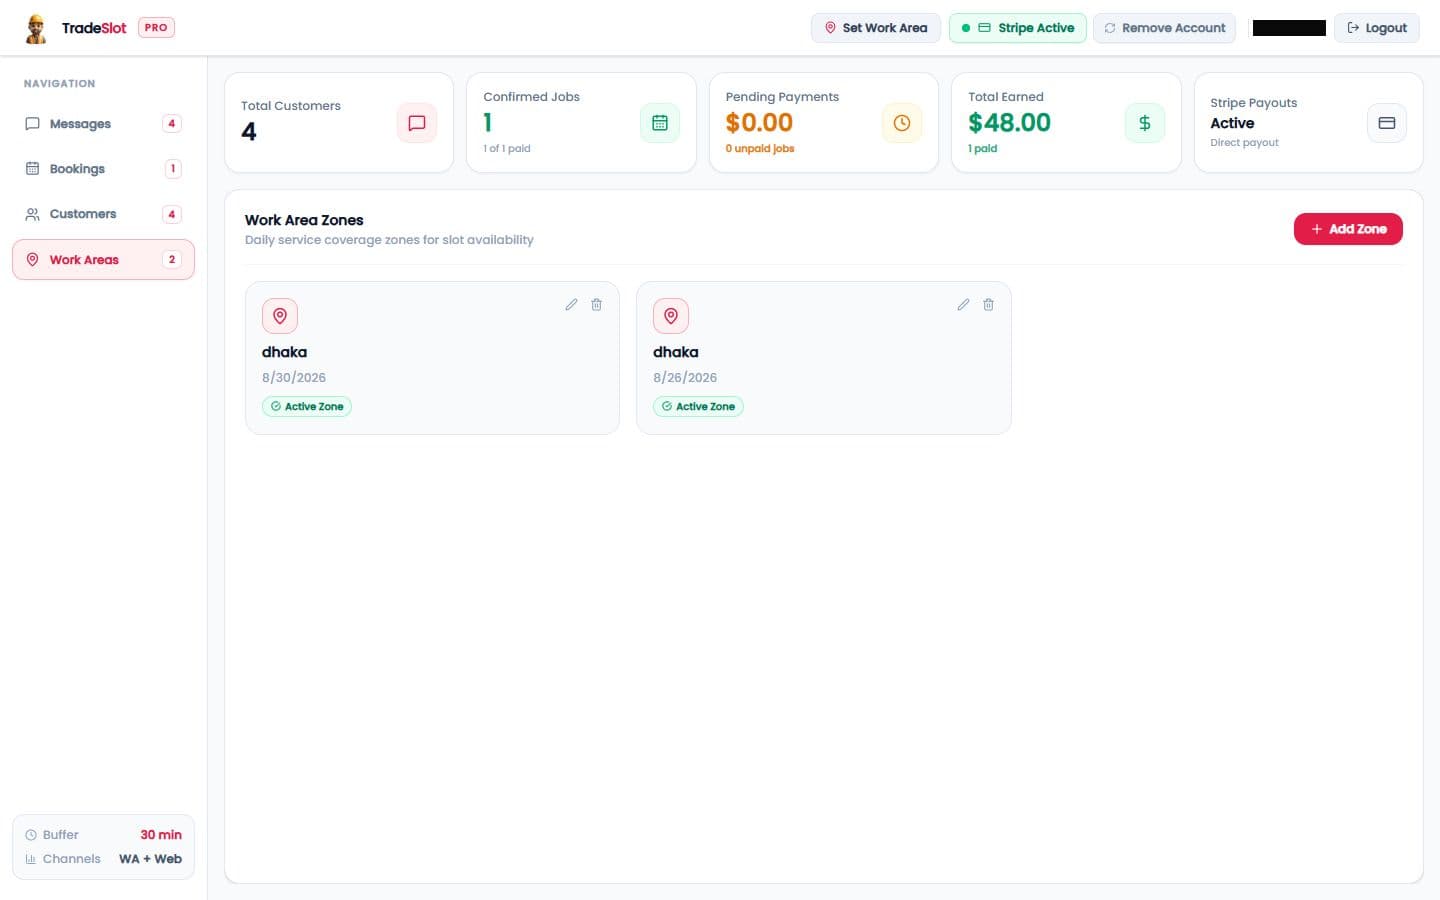Click the "Work Area Zones" heading
Image resolution: width=1440 pixels, height=900 pixels.
(x=304, y=220)
